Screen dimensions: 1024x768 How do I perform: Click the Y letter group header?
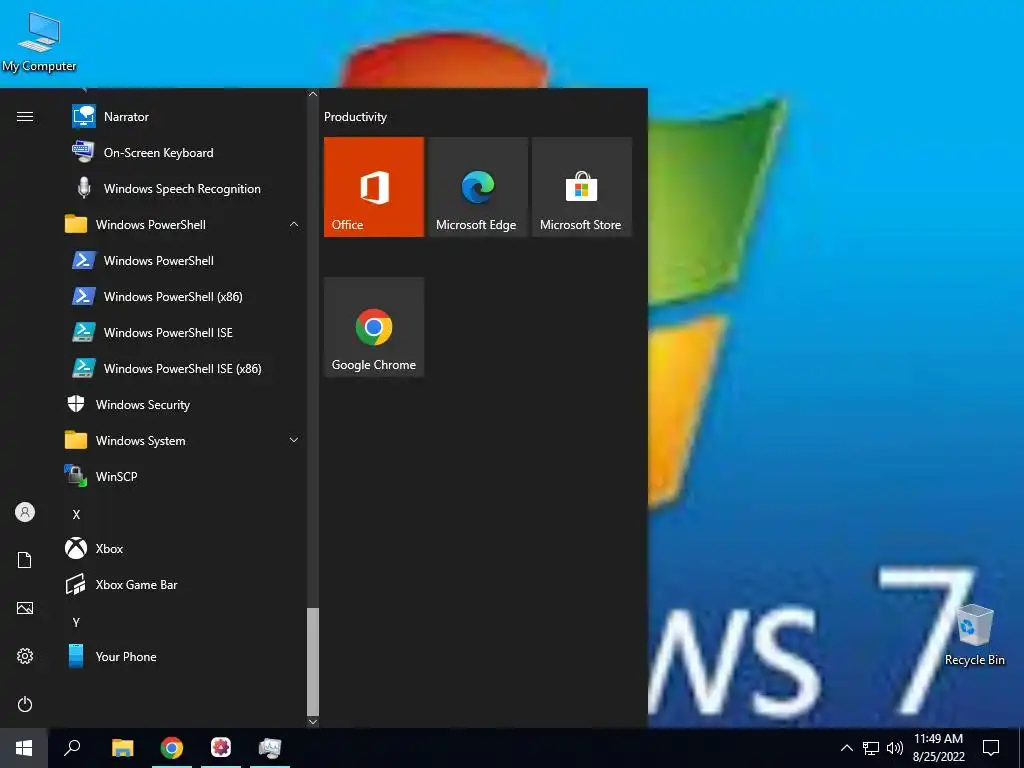point(76,622)
